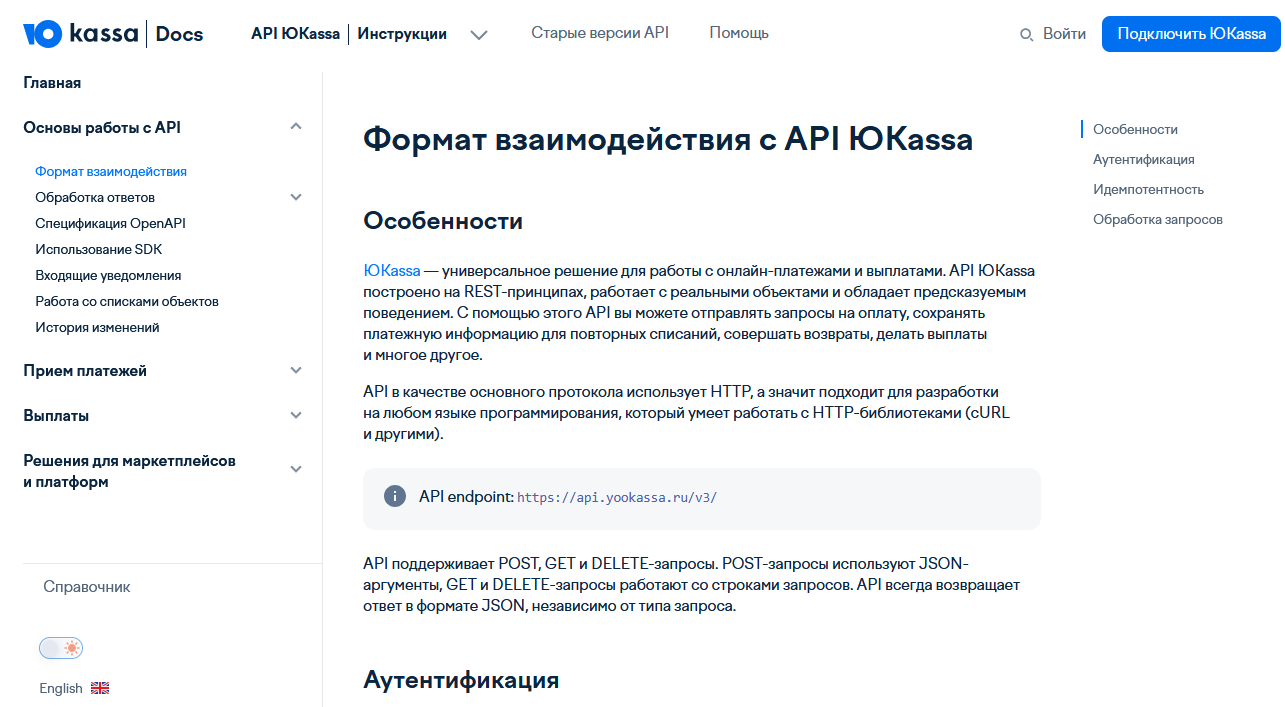
Task: Select Формат взаимодействия in the sidebar
Action: tap(111, 171)
